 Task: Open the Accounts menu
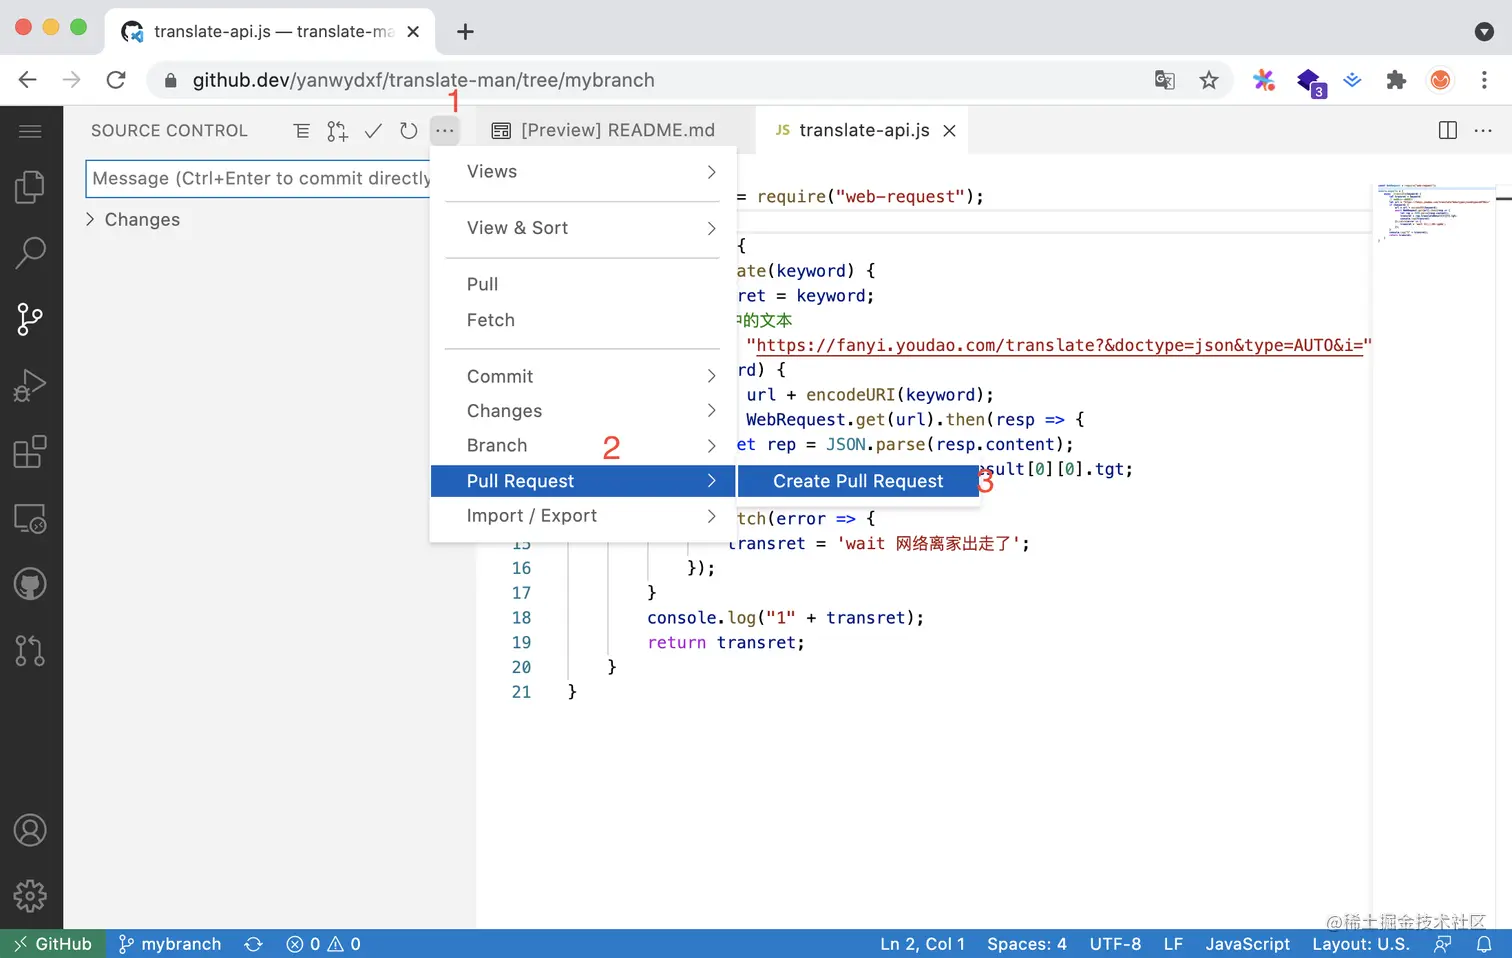(x=30, y=830)
